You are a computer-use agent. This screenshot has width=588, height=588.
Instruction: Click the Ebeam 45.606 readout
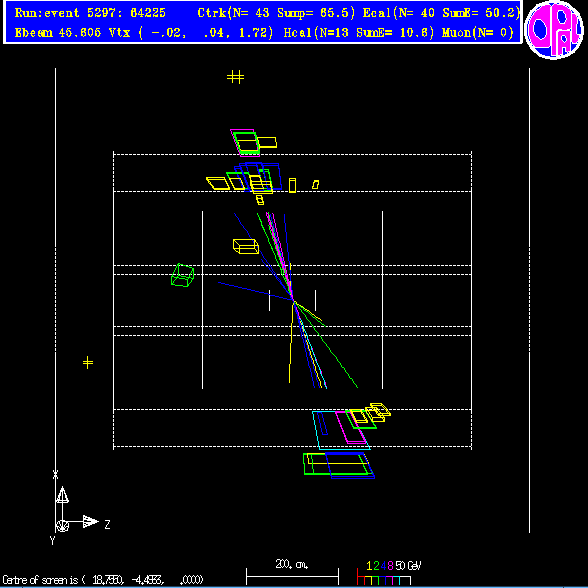pyautogui.click(x=58, y=33)
